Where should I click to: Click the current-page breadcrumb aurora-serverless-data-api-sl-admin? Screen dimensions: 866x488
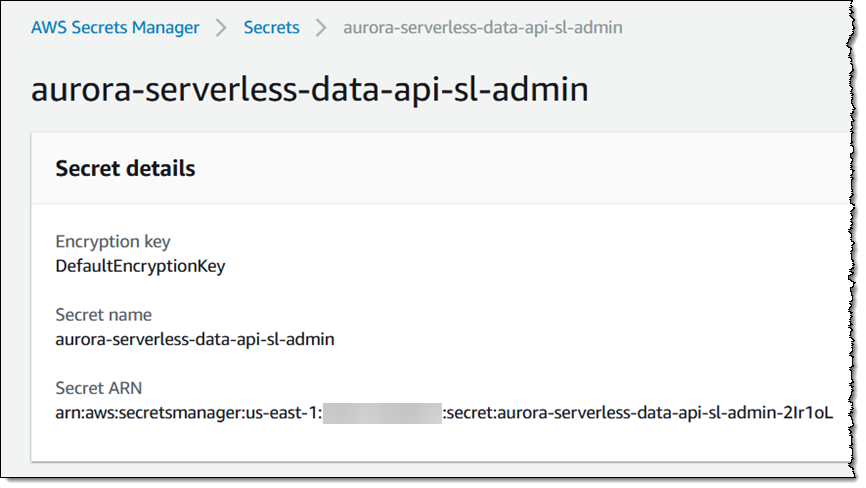[482, 27]
